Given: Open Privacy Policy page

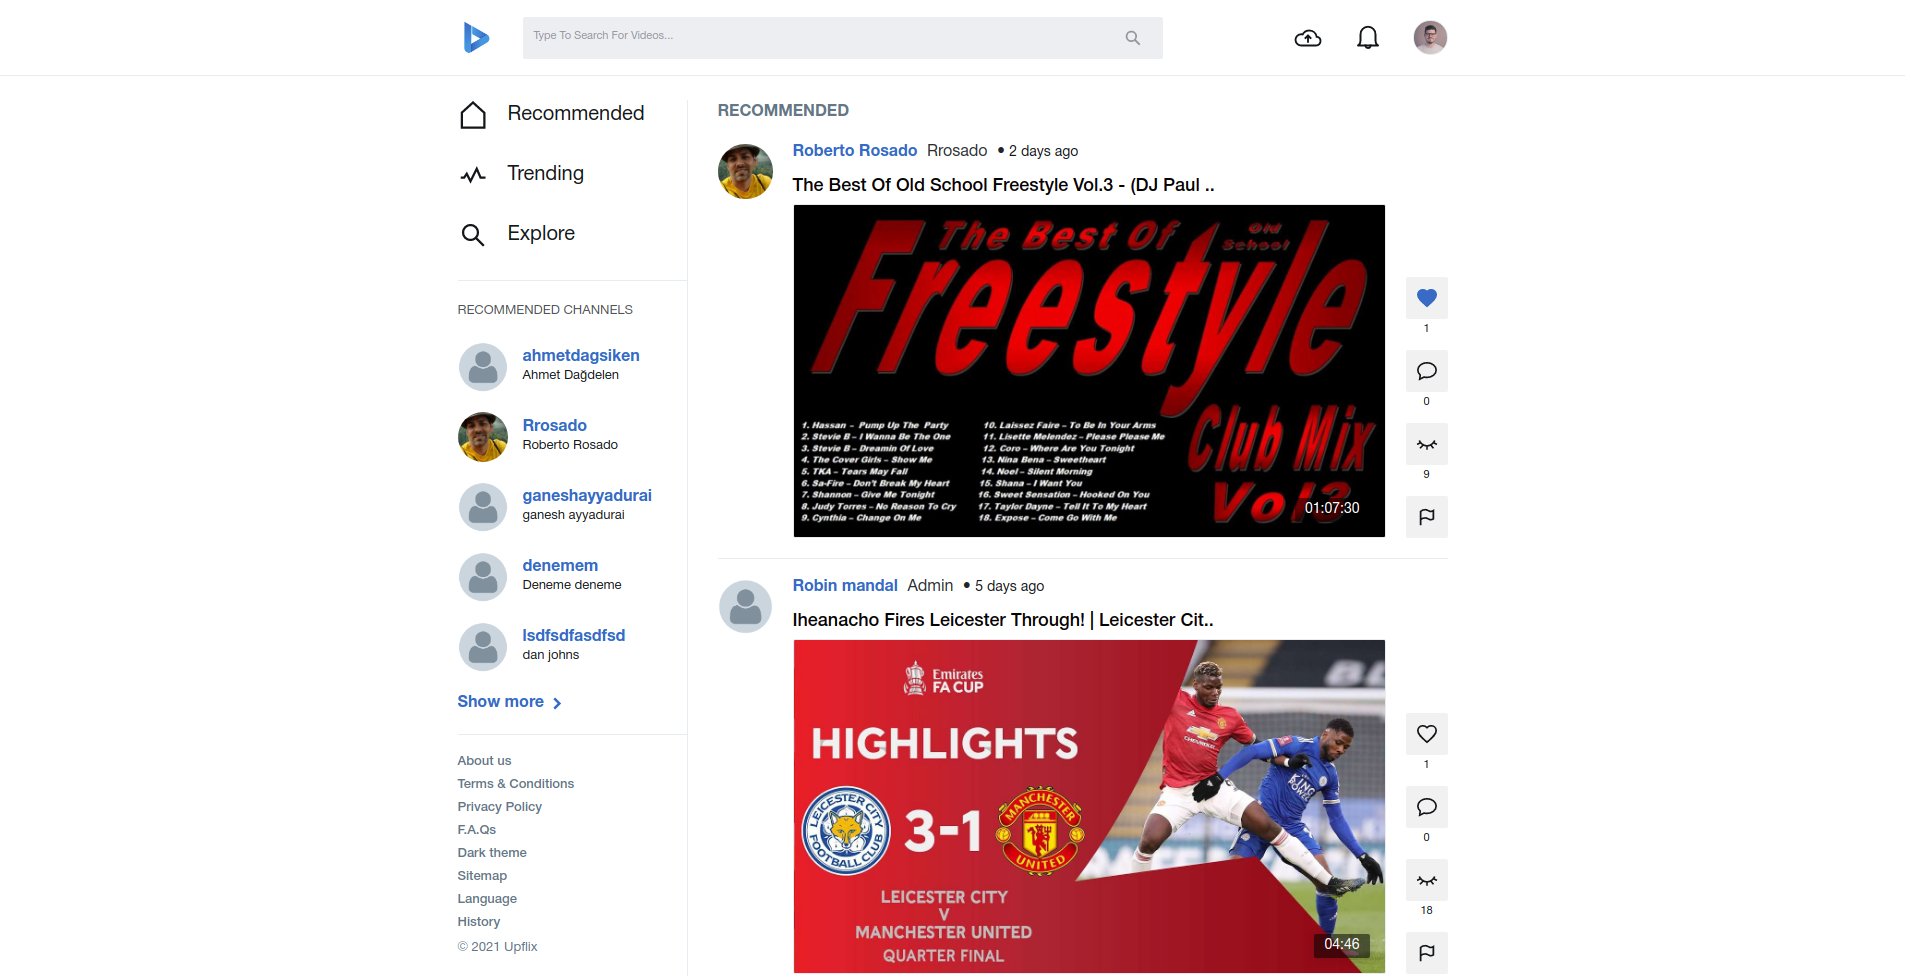Looking at the screenshot, I should [x=500, y=807].
